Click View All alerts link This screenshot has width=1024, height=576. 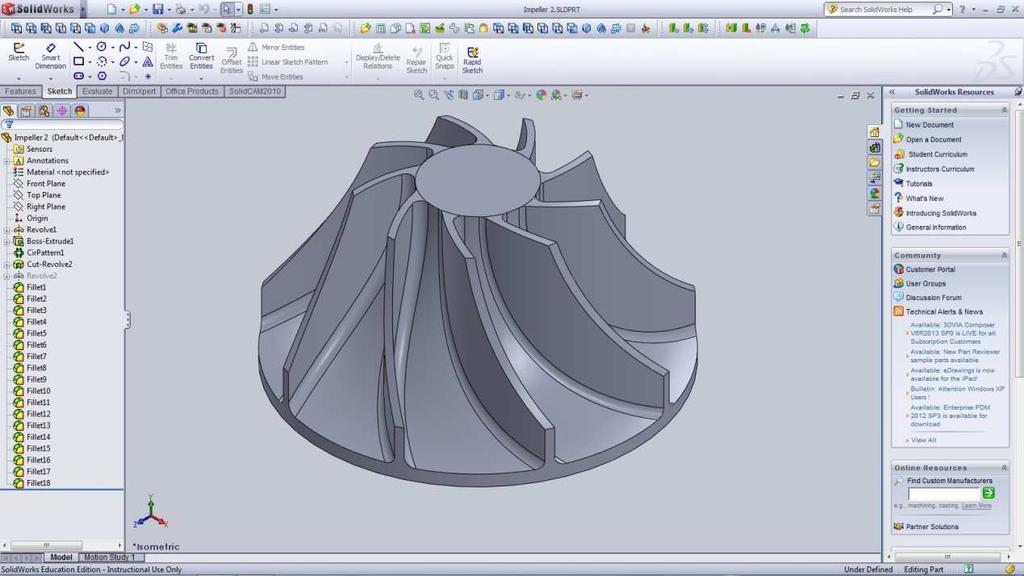[x=923, y=440]
